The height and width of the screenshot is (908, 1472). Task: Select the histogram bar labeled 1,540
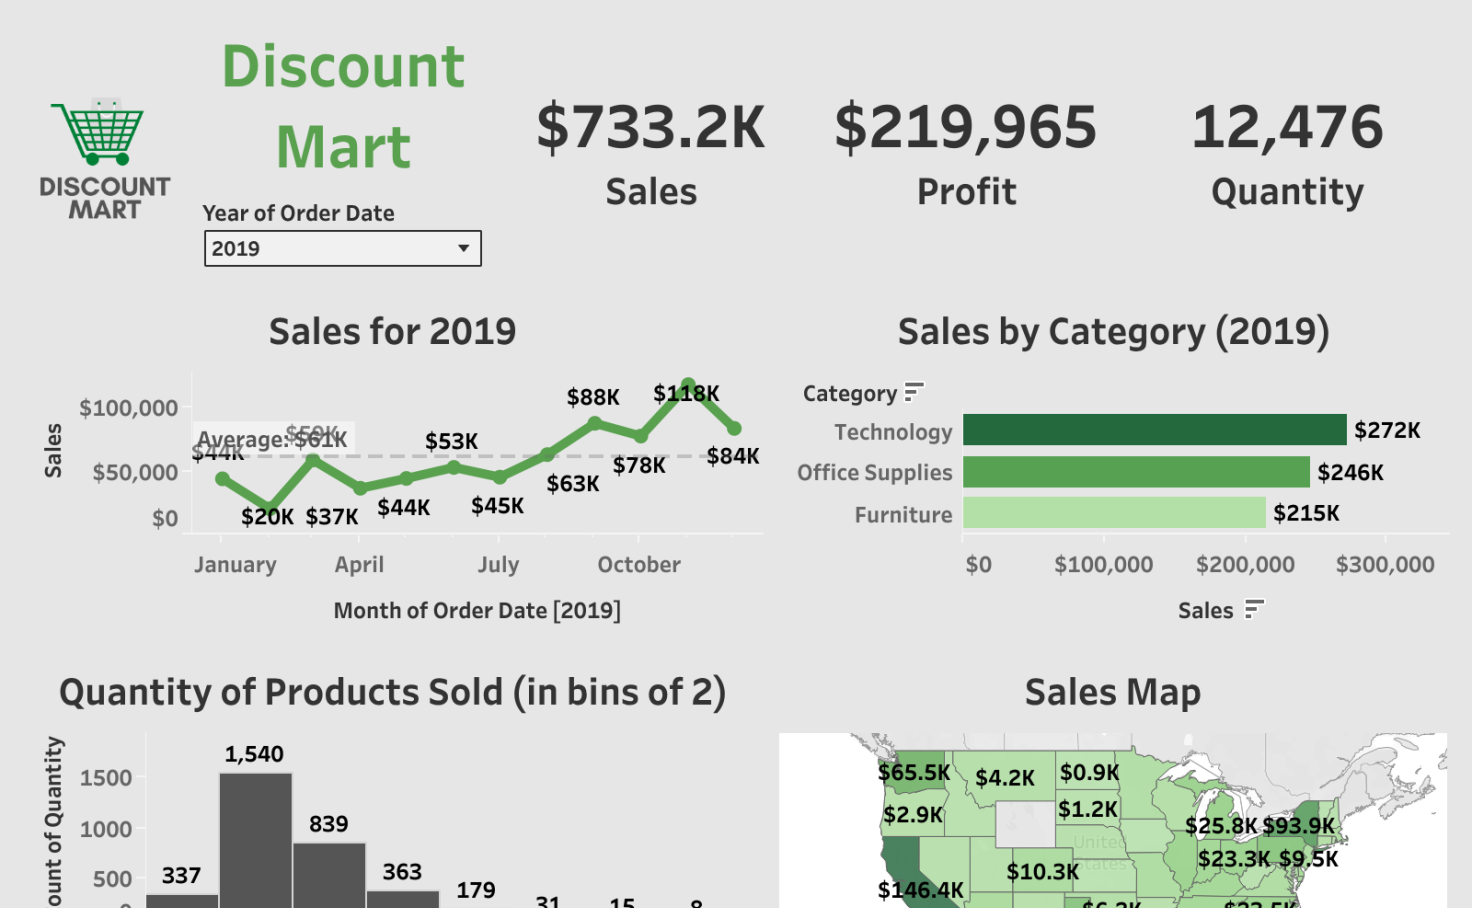click(256, 840)
